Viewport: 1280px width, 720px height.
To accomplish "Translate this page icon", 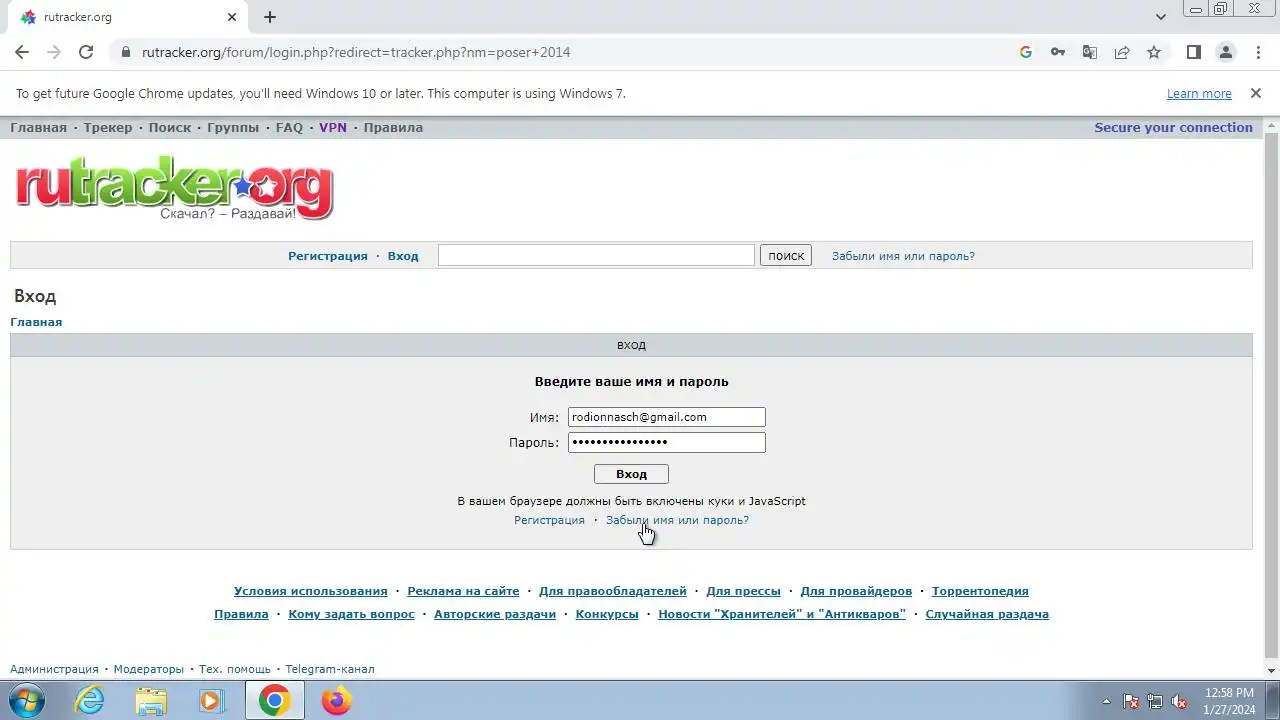I will (1090, 52).
